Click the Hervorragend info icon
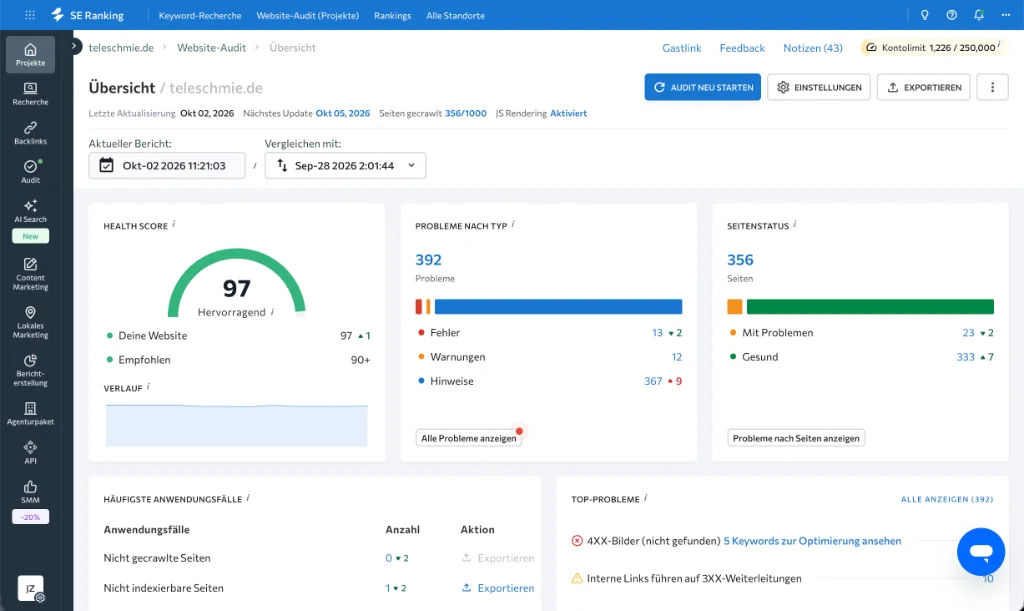Image resolution: width=1024 pixels, height=611 pixels. [x=272, y=311]
